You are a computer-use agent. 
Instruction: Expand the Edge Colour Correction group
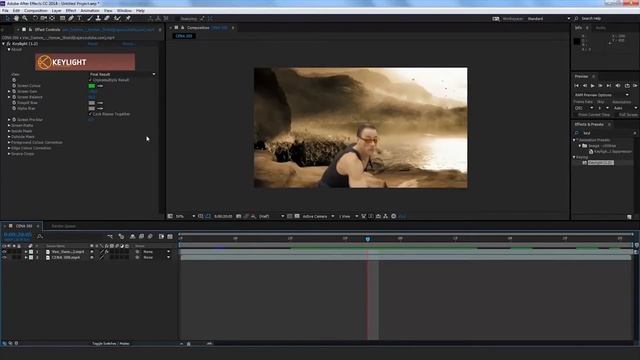9,148
